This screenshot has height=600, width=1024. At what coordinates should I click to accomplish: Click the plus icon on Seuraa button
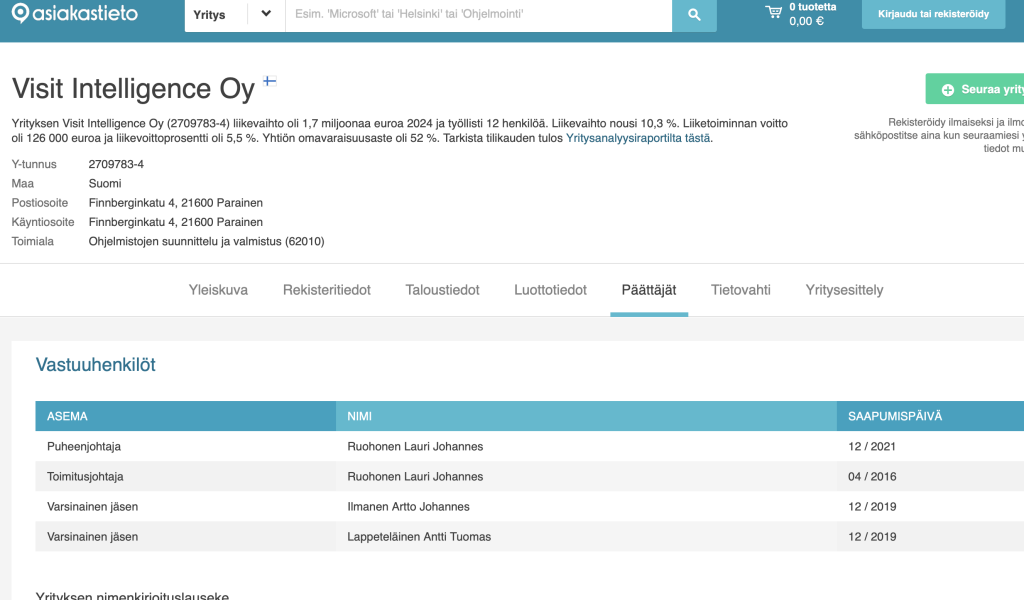tap(948, 90)
